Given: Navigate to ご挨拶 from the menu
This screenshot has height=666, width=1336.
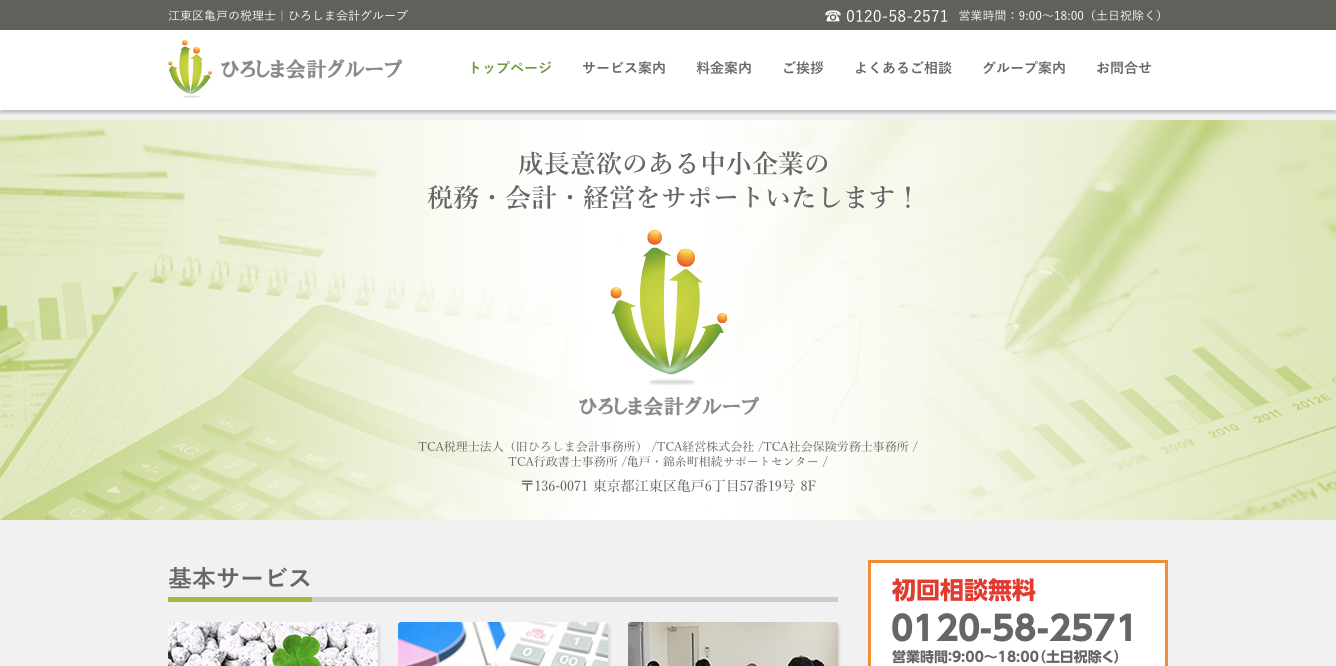Looking at the screenshot, I should point(802,68).
